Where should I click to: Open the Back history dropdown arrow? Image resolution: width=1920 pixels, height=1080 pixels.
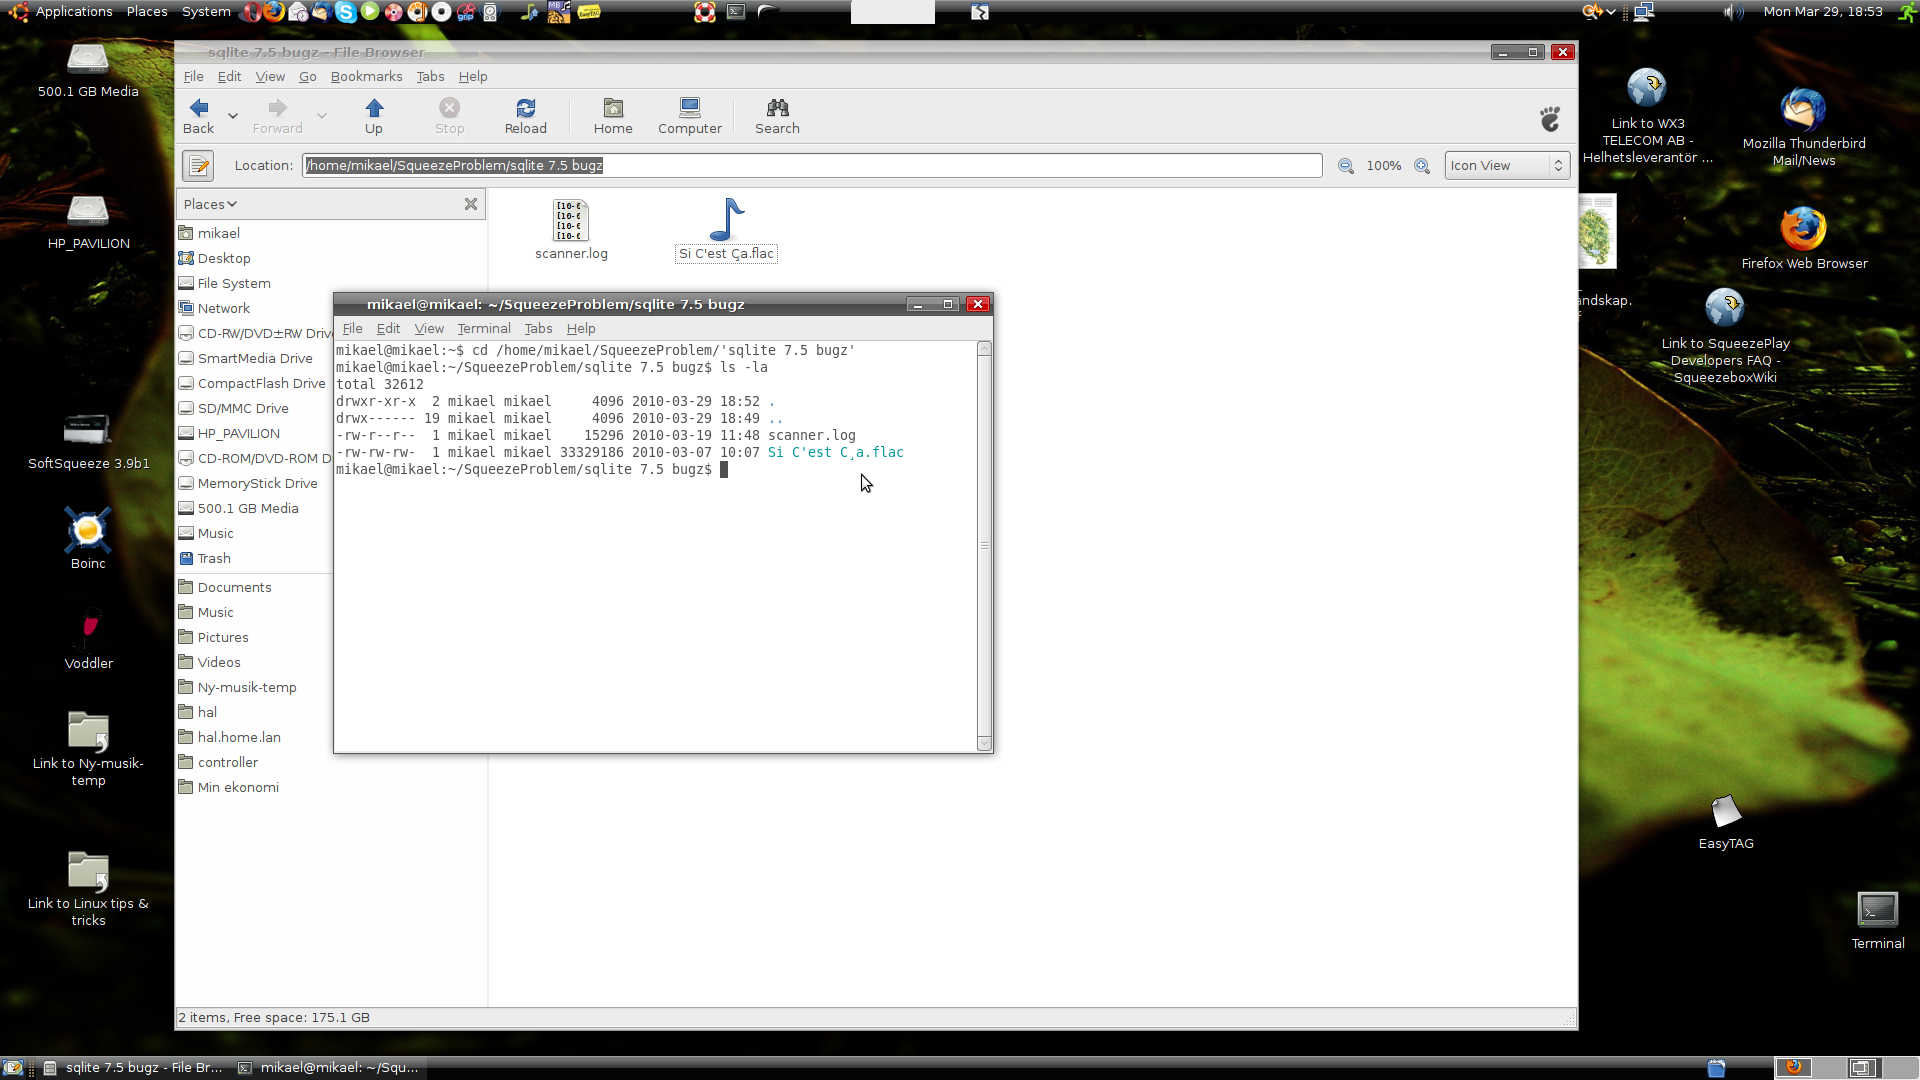click(x=233, y=116)
